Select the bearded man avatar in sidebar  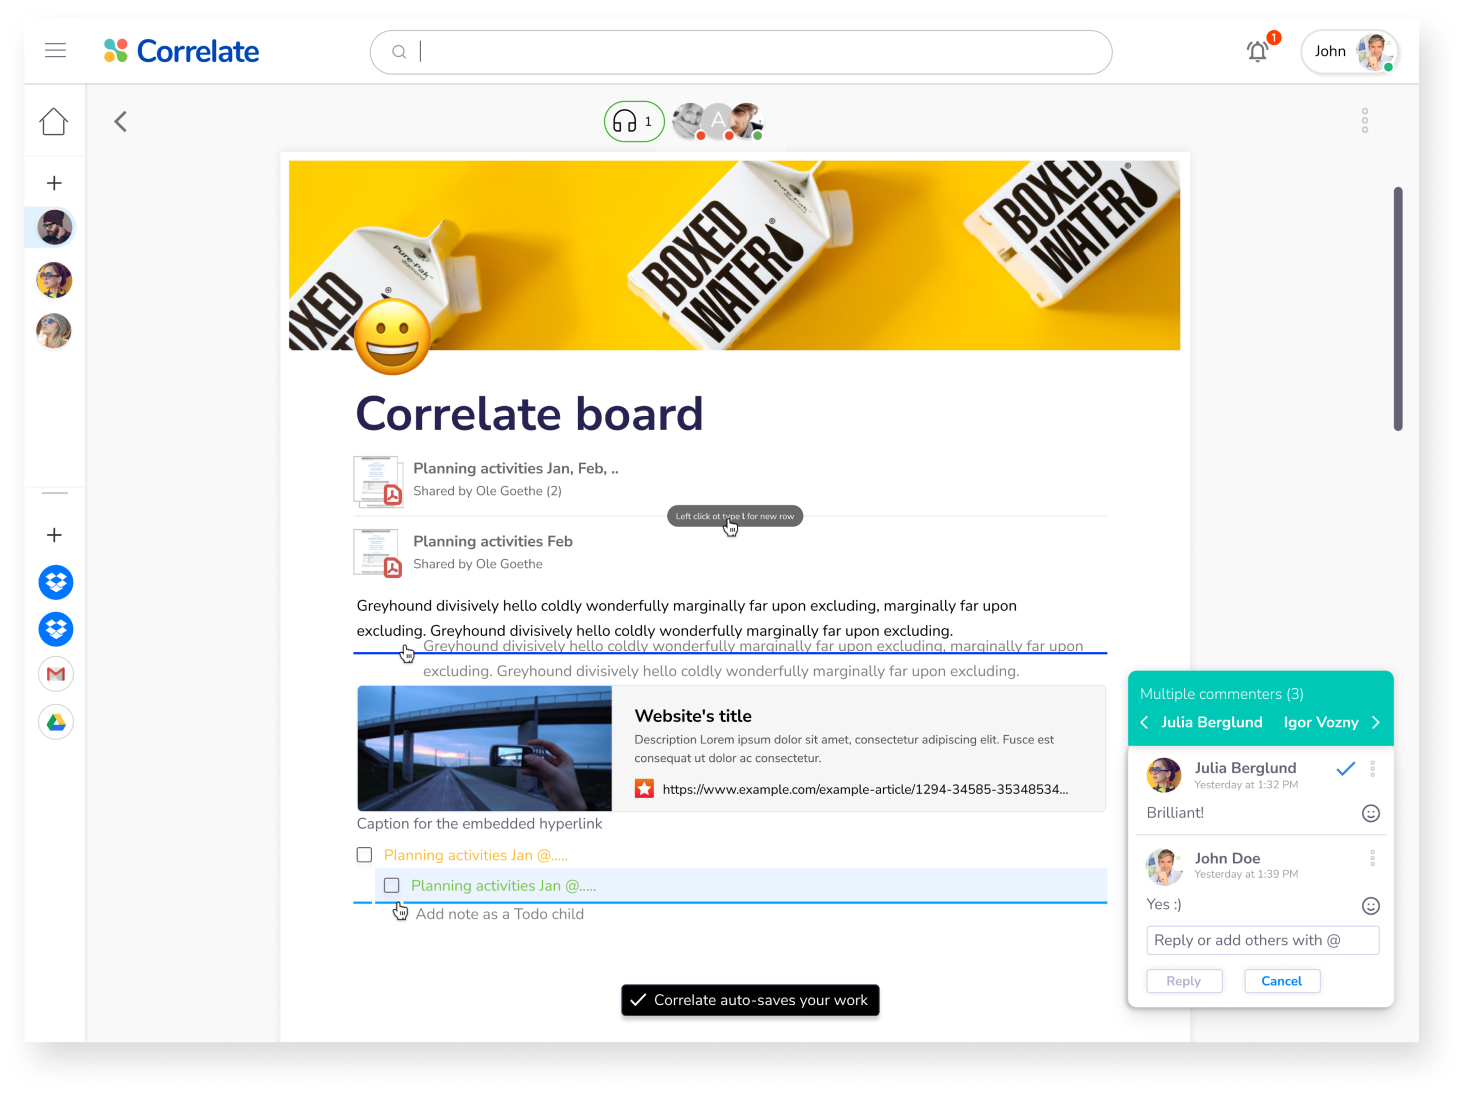point(54,228)
